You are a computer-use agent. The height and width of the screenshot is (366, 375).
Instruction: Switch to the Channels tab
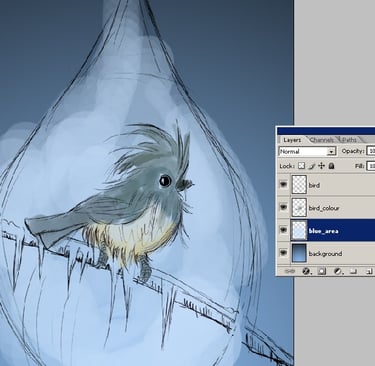(x=322, y=140)
